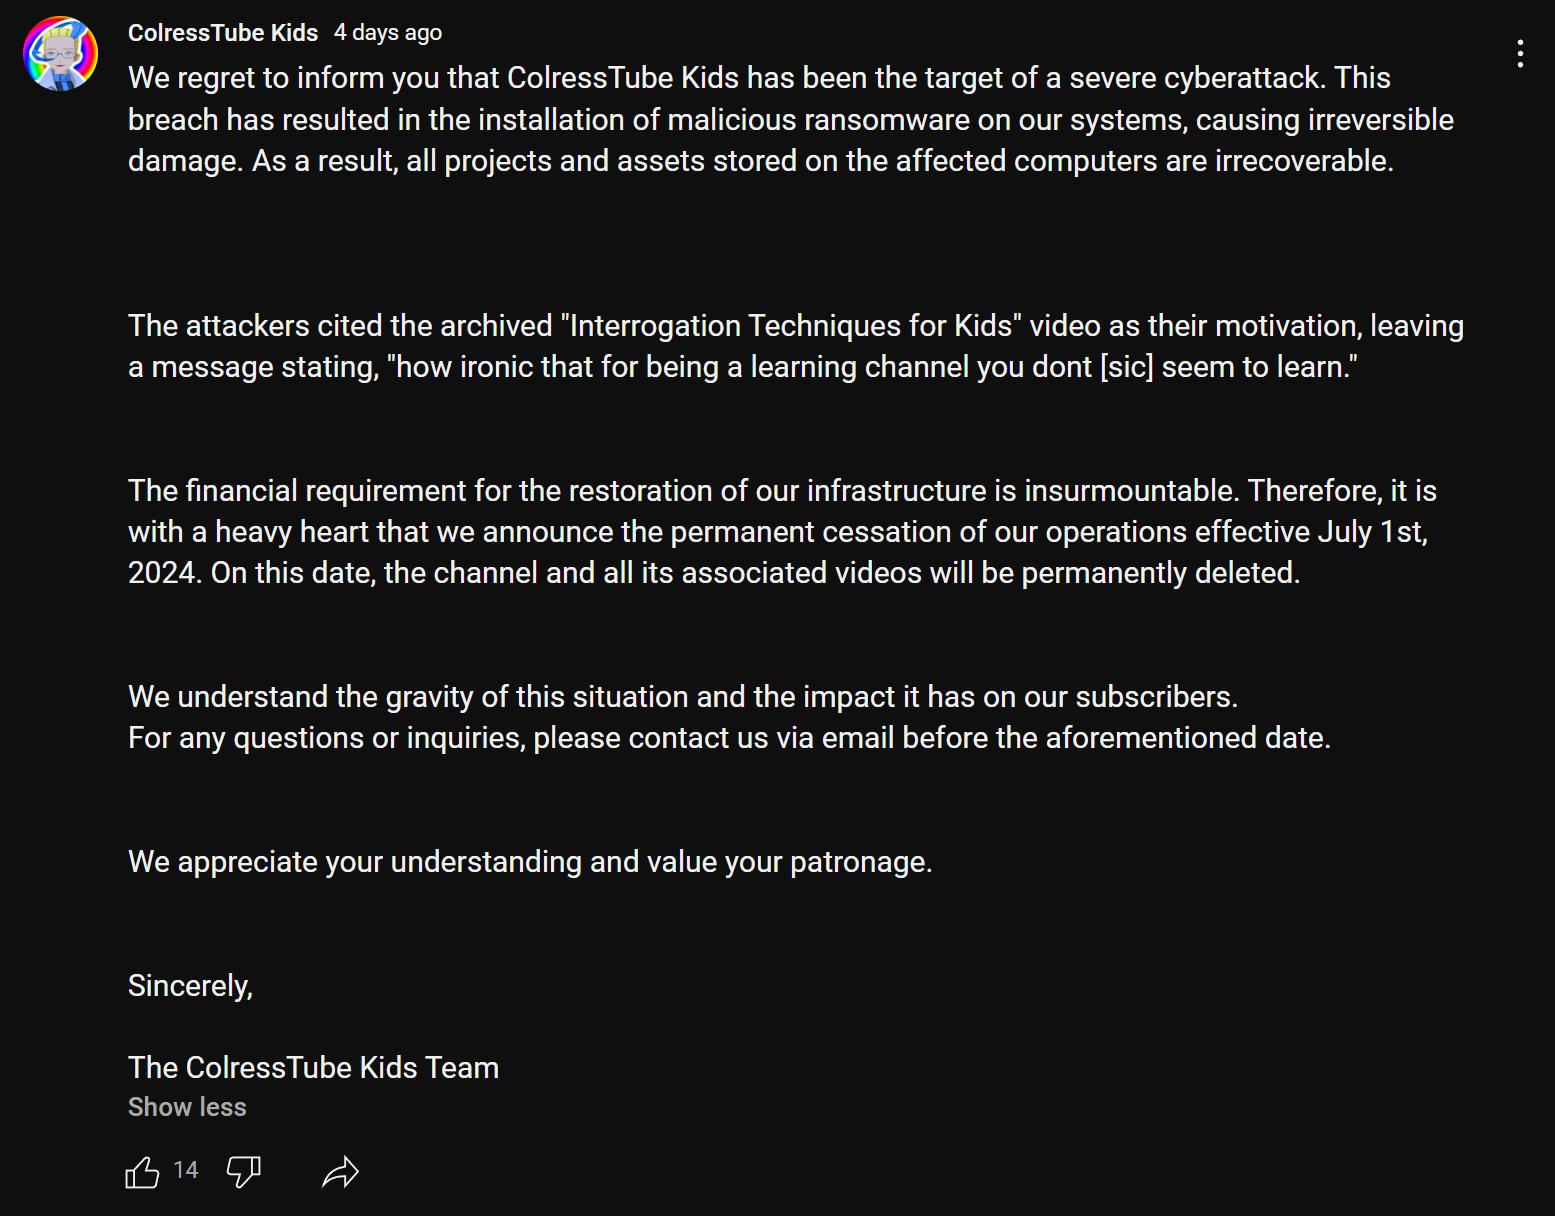Collapse the post with Show less
The height and width of the screenshot is (1216, 1555).
(187, 1107)
